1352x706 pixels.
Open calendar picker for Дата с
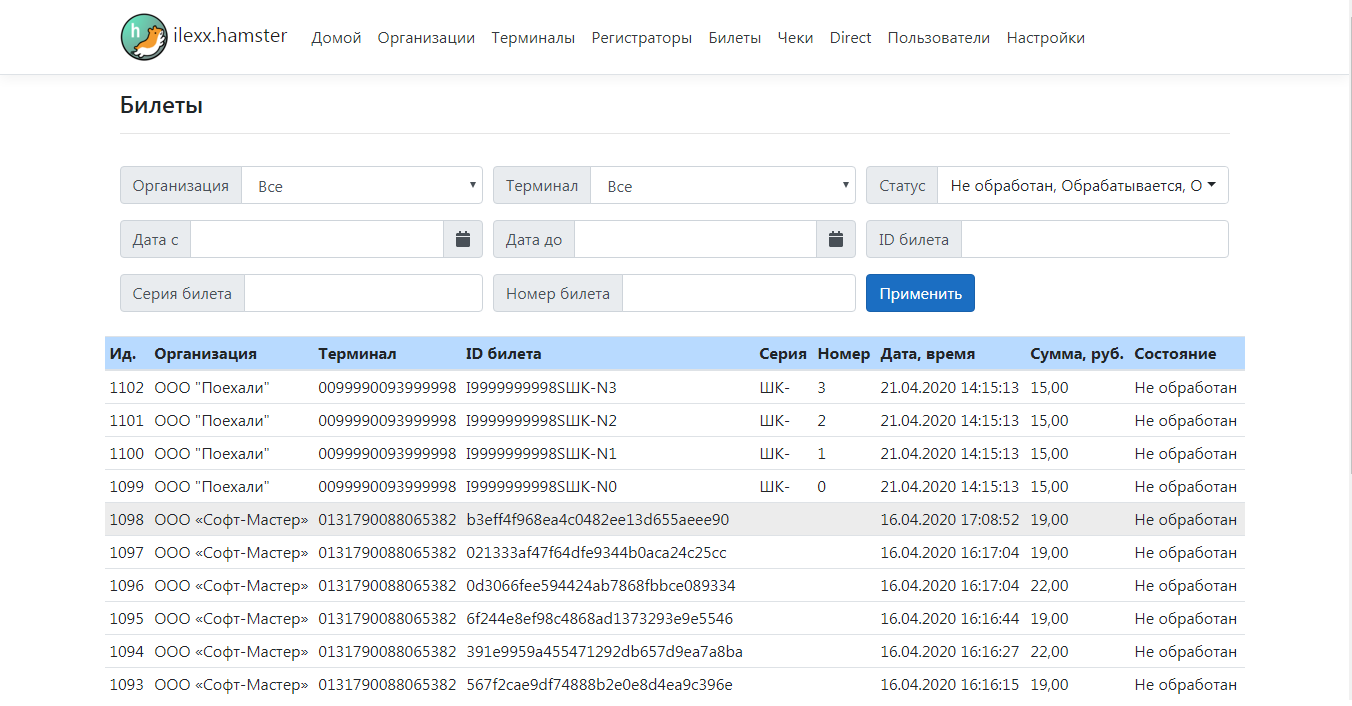coord(462,239)
